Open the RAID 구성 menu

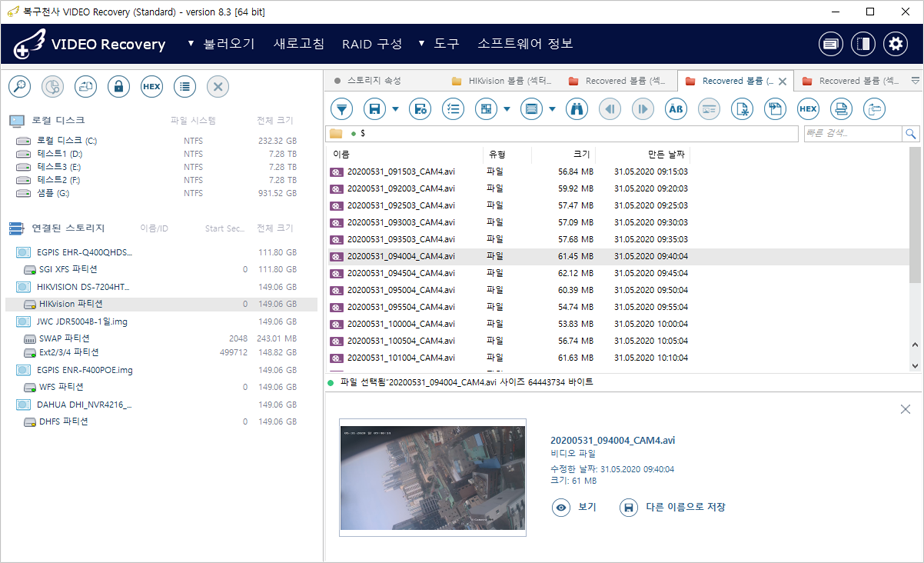point(371,44)
